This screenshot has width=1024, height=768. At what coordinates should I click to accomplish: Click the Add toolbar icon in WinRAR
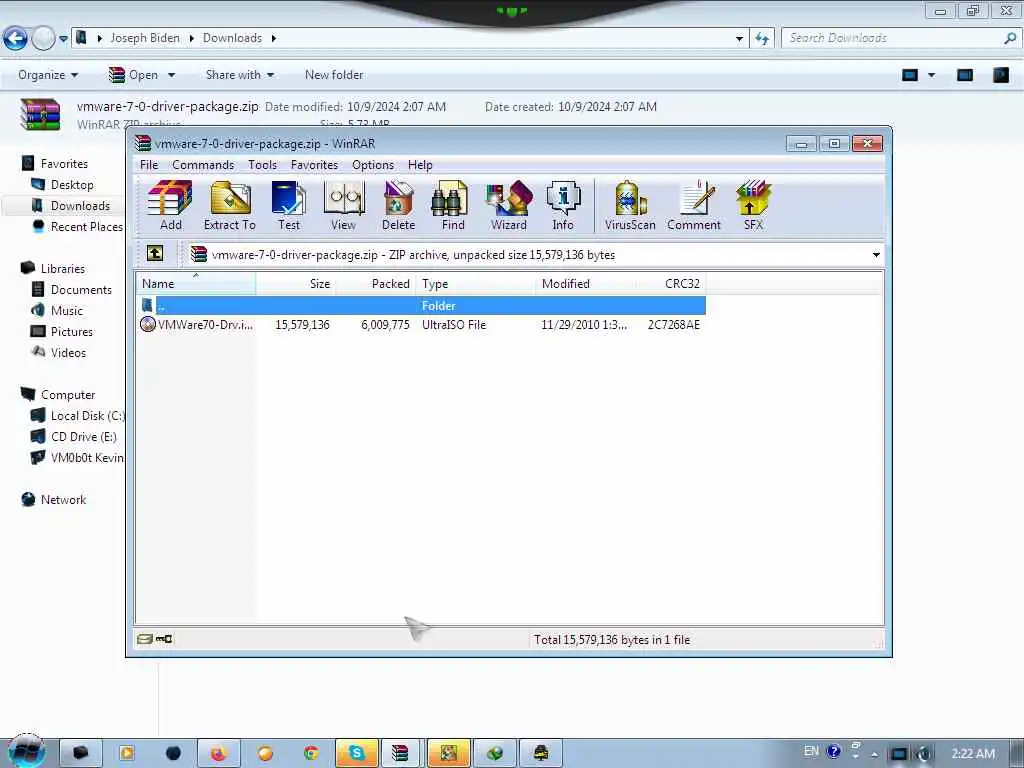pyautogui.click(x=170, y=205)
